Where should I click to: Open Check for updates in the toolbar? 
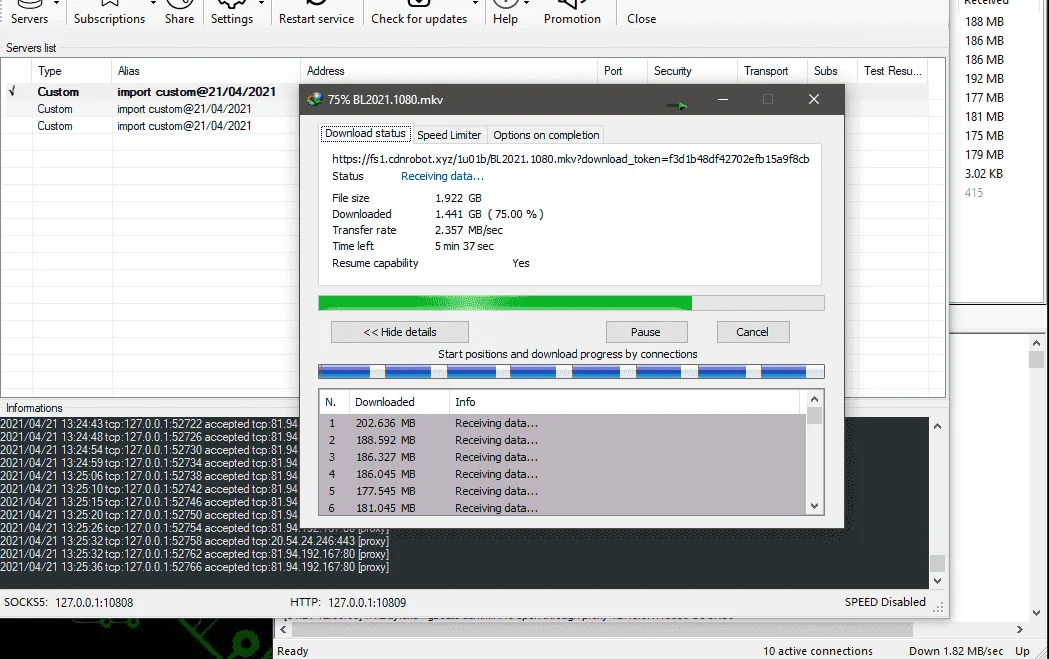pyautogui.click(x=419, y=12)
